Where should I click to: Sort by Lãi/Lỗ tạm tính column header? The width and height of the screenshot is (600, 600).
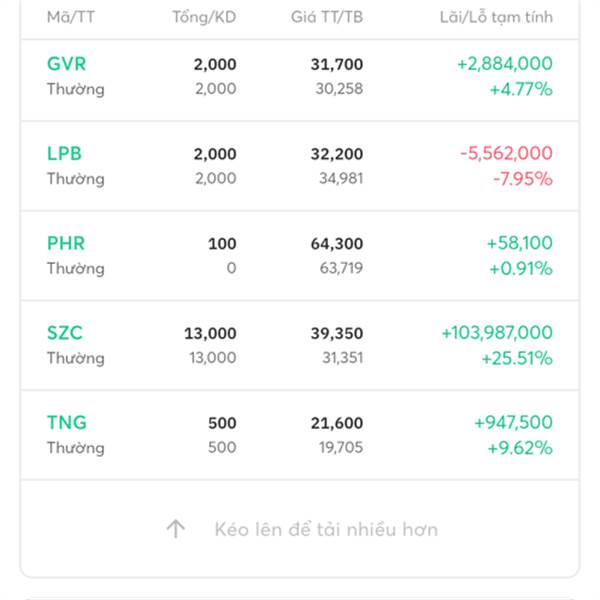[x=496, y=17]
